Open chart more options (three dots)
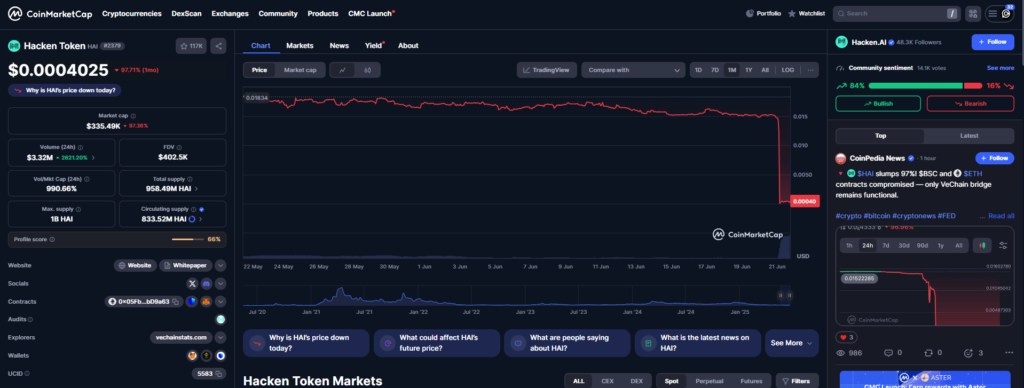This screenshot has width=1024, height=388. 810,70
